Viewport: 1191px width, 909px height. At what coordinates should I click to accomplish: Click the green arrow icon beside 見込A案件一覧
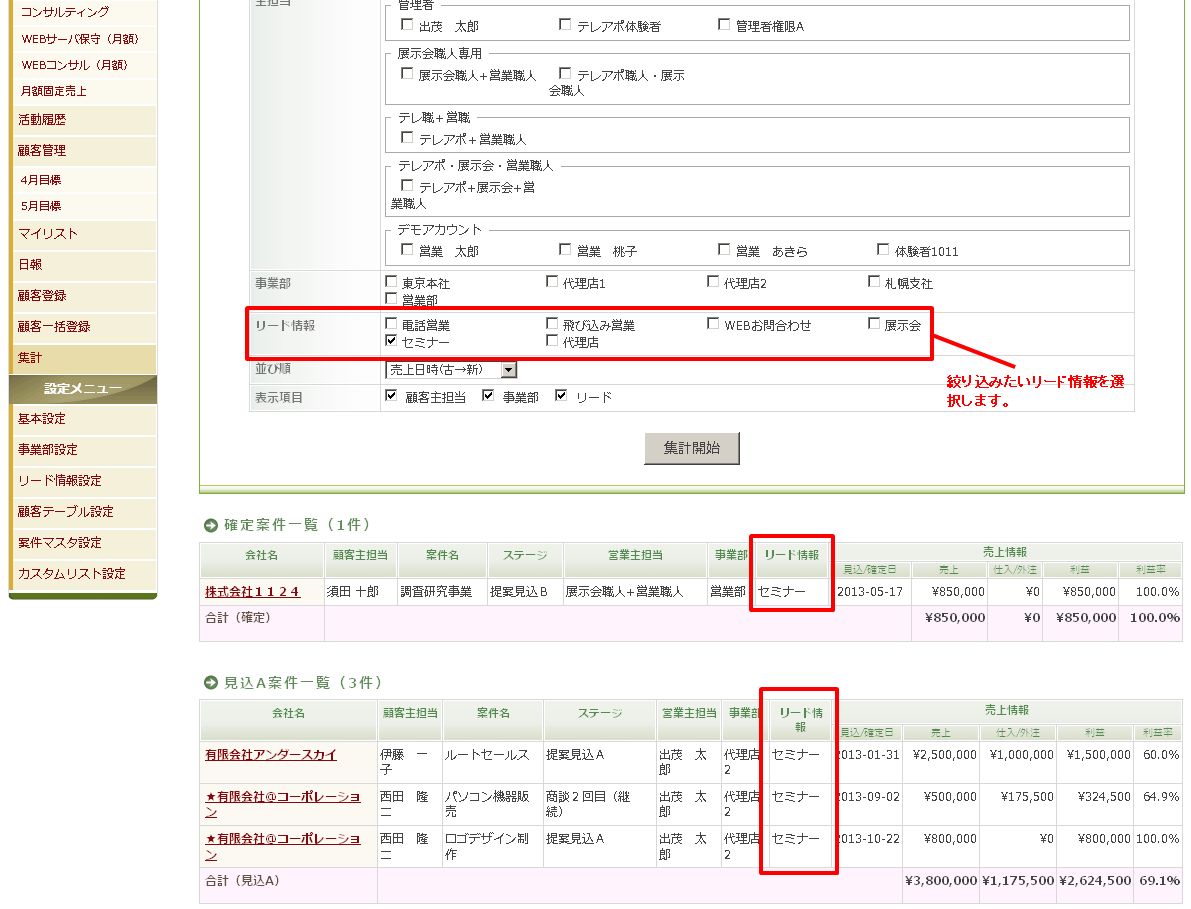coord(211,683)
